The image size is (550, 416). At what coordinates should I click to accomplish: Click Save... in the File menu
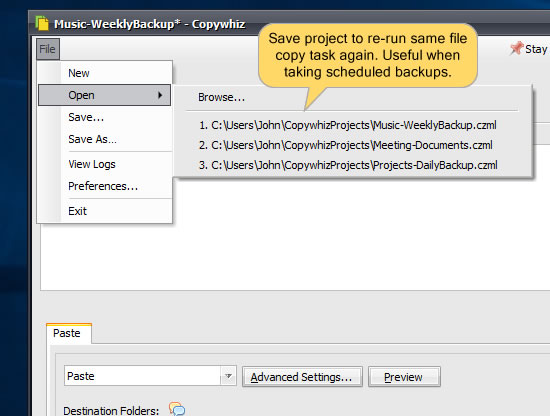[x=105, y=117]
